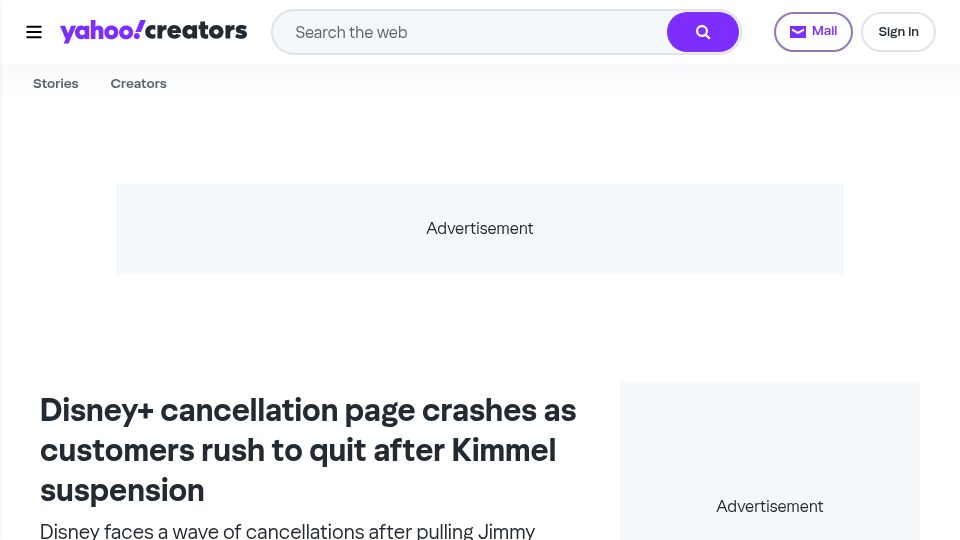
Task: Click the subheading starting 'Disney faces a wave'
Action: coord(288,531)
